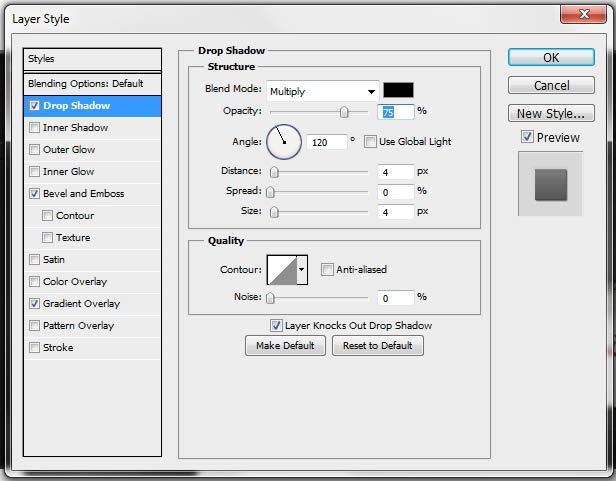Open the Satin settings label
This screenshot has height=481, width=616.
pos(54,260)
